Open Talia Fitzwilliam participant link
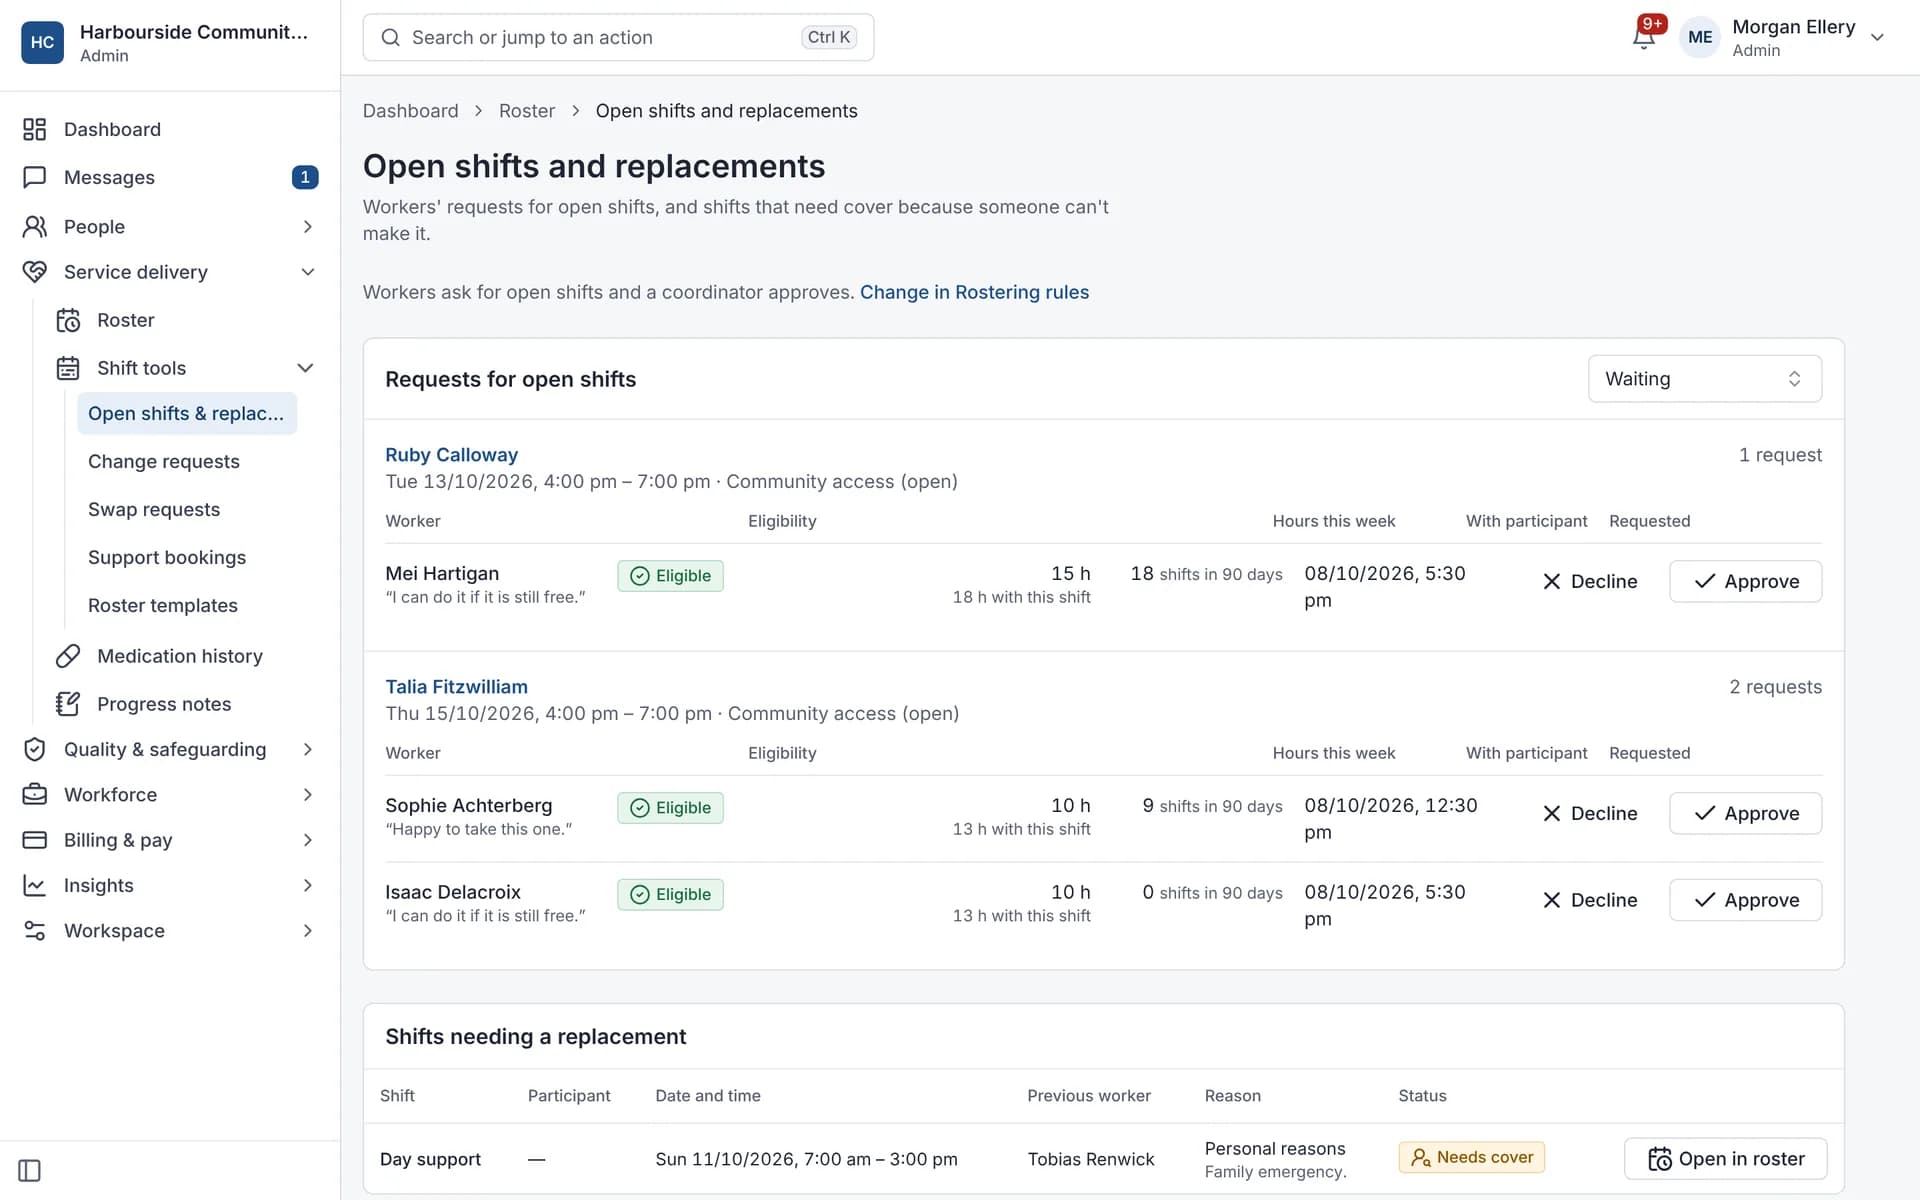The height and width of the screenshot is (1200, 1920). pyautogui.click(x=456, y=687)
